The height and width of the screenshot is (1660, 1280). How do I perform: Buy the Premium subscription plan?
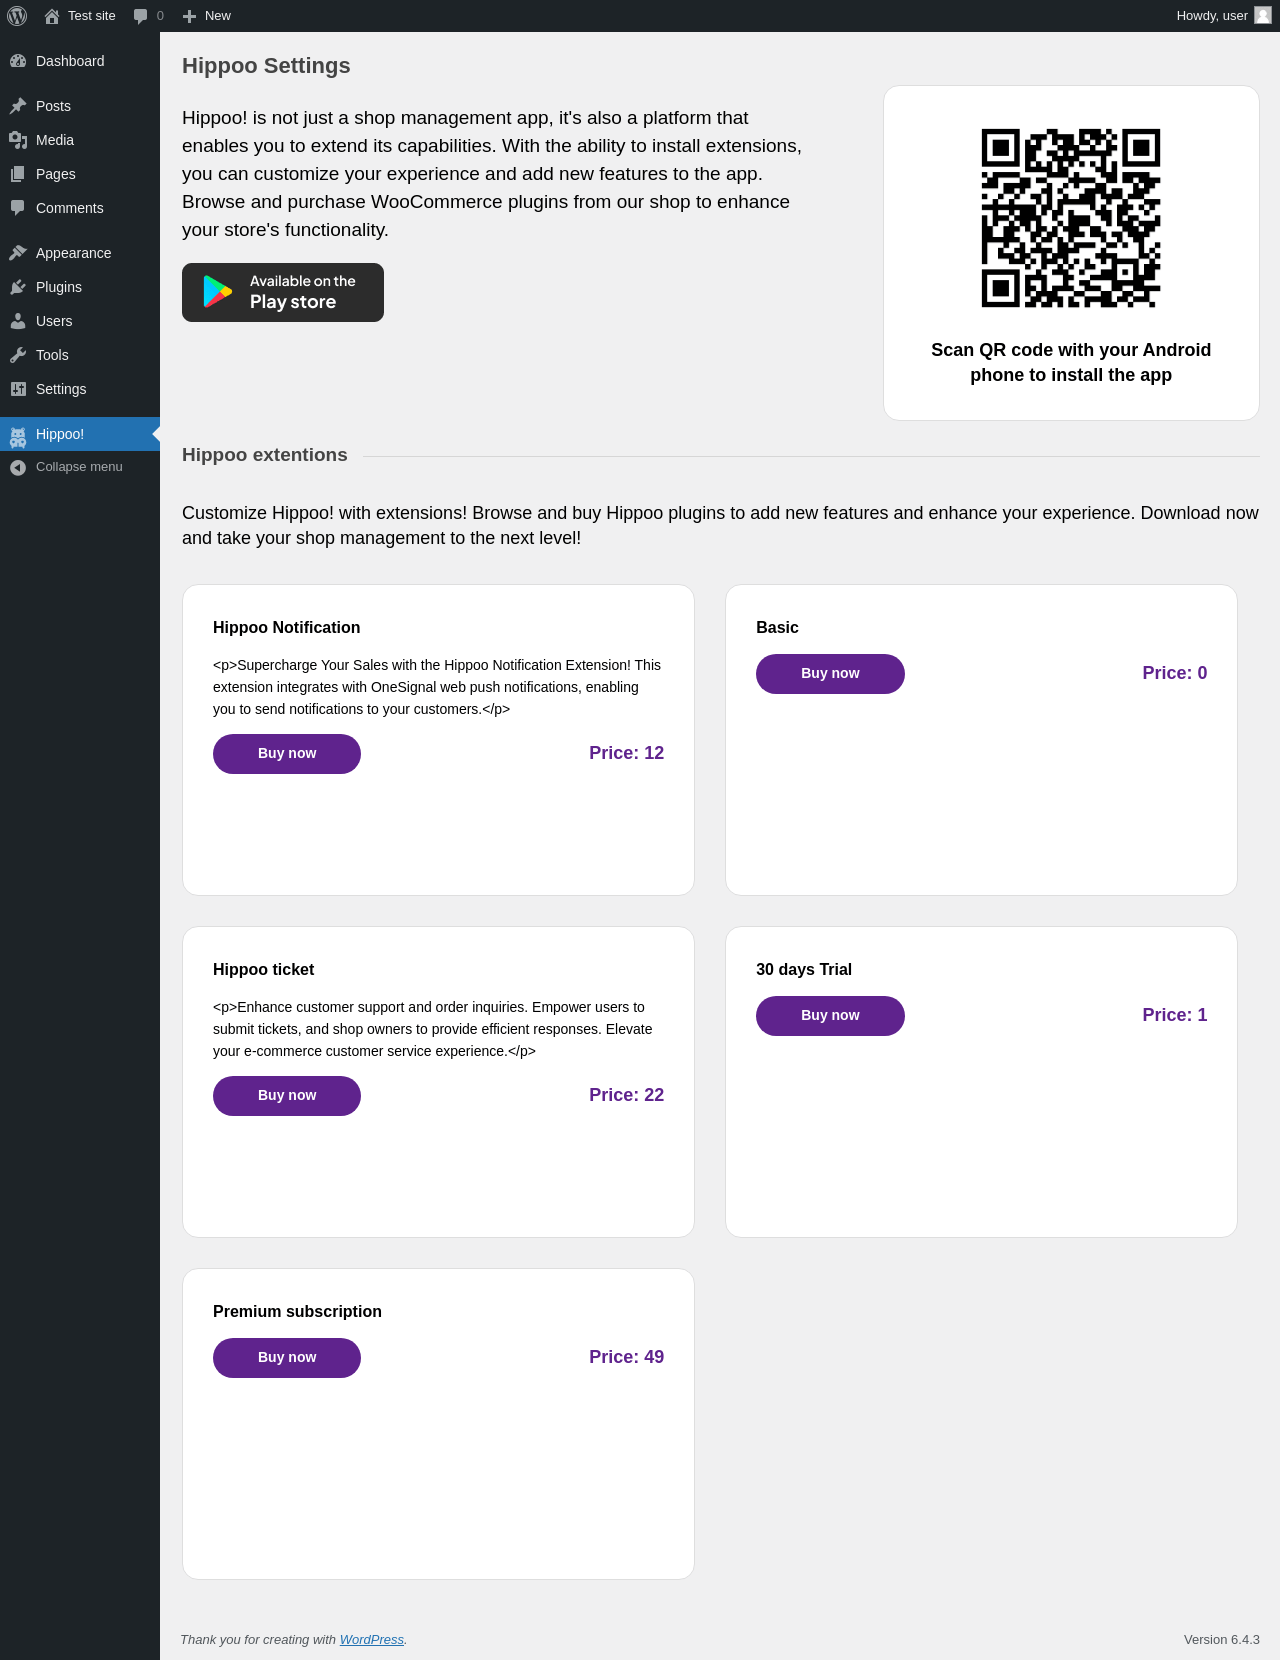click(x=287, y=1358)
